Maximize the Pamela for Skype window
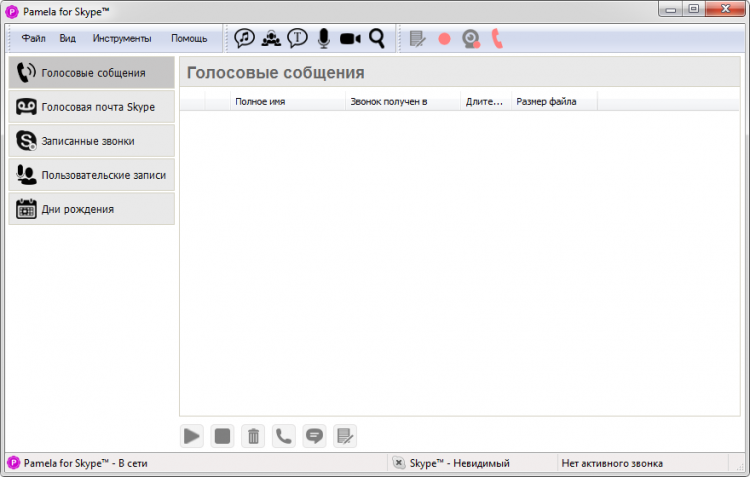The height and width of the screenshot is (477, 750). tap(694, 9)
